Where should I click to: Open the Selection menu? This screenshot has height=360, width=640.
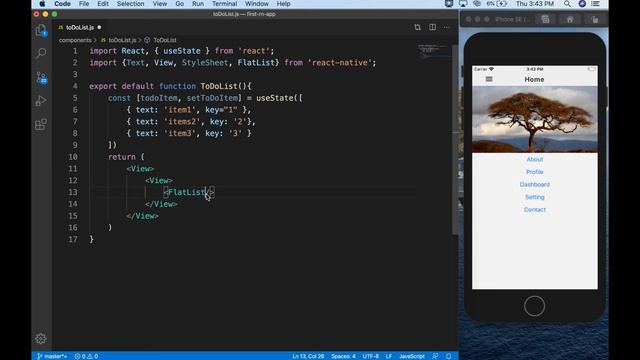pos(131,4)
